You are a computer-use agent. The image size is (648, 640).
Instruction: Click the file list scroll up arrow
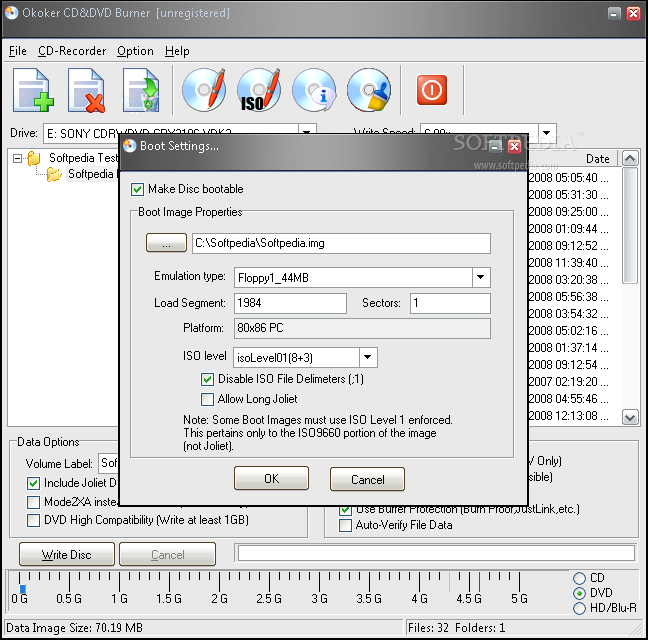[x=630, y=158]
